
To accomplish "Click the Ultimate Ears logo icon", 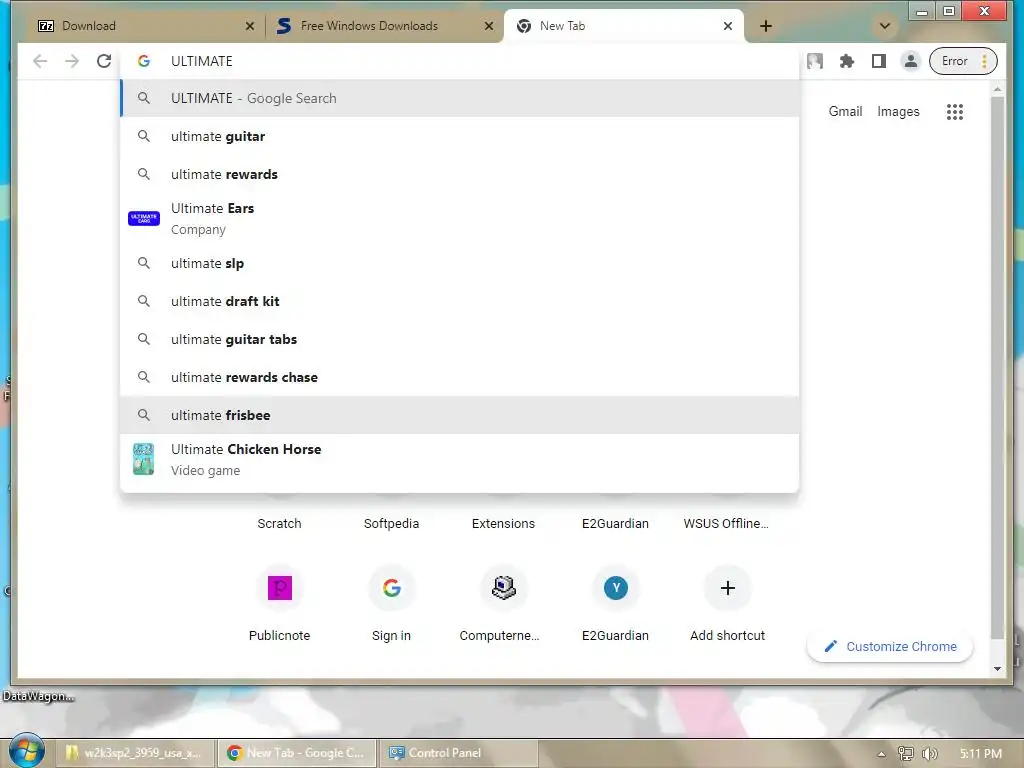I will pos(144,219).
